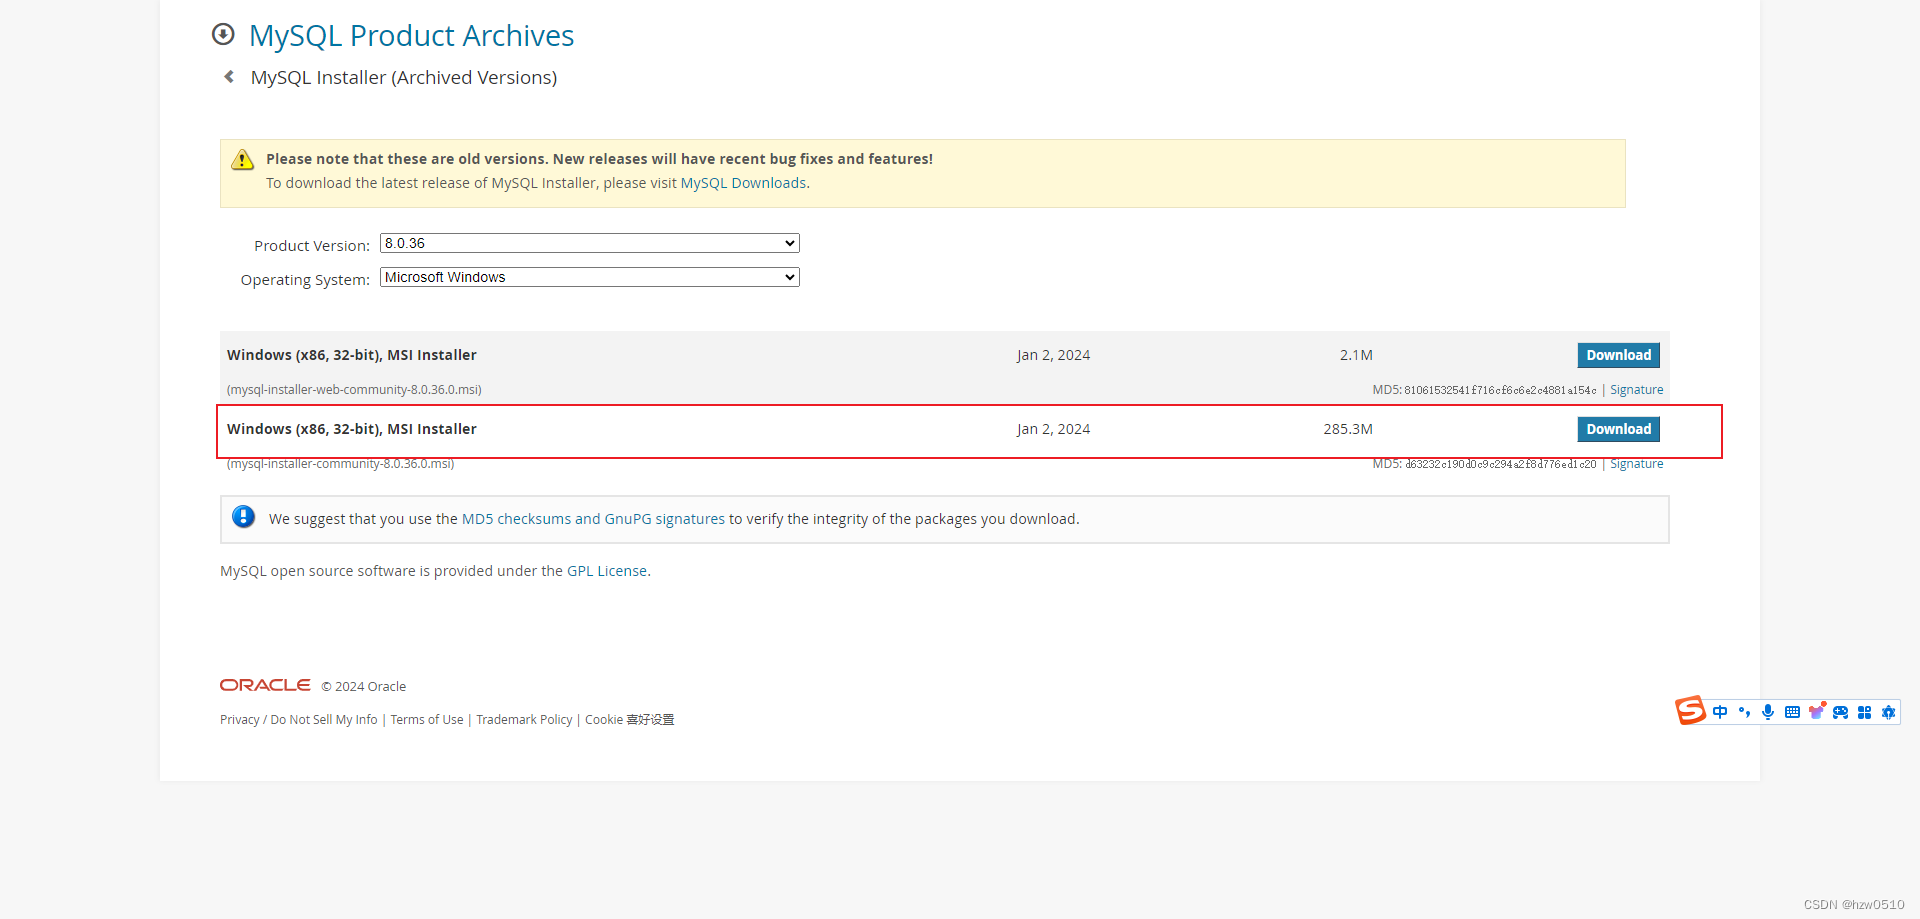Click the download arrow icon beside the page title
Viewport: 1920px width, 919px height.
coord(223,35)
